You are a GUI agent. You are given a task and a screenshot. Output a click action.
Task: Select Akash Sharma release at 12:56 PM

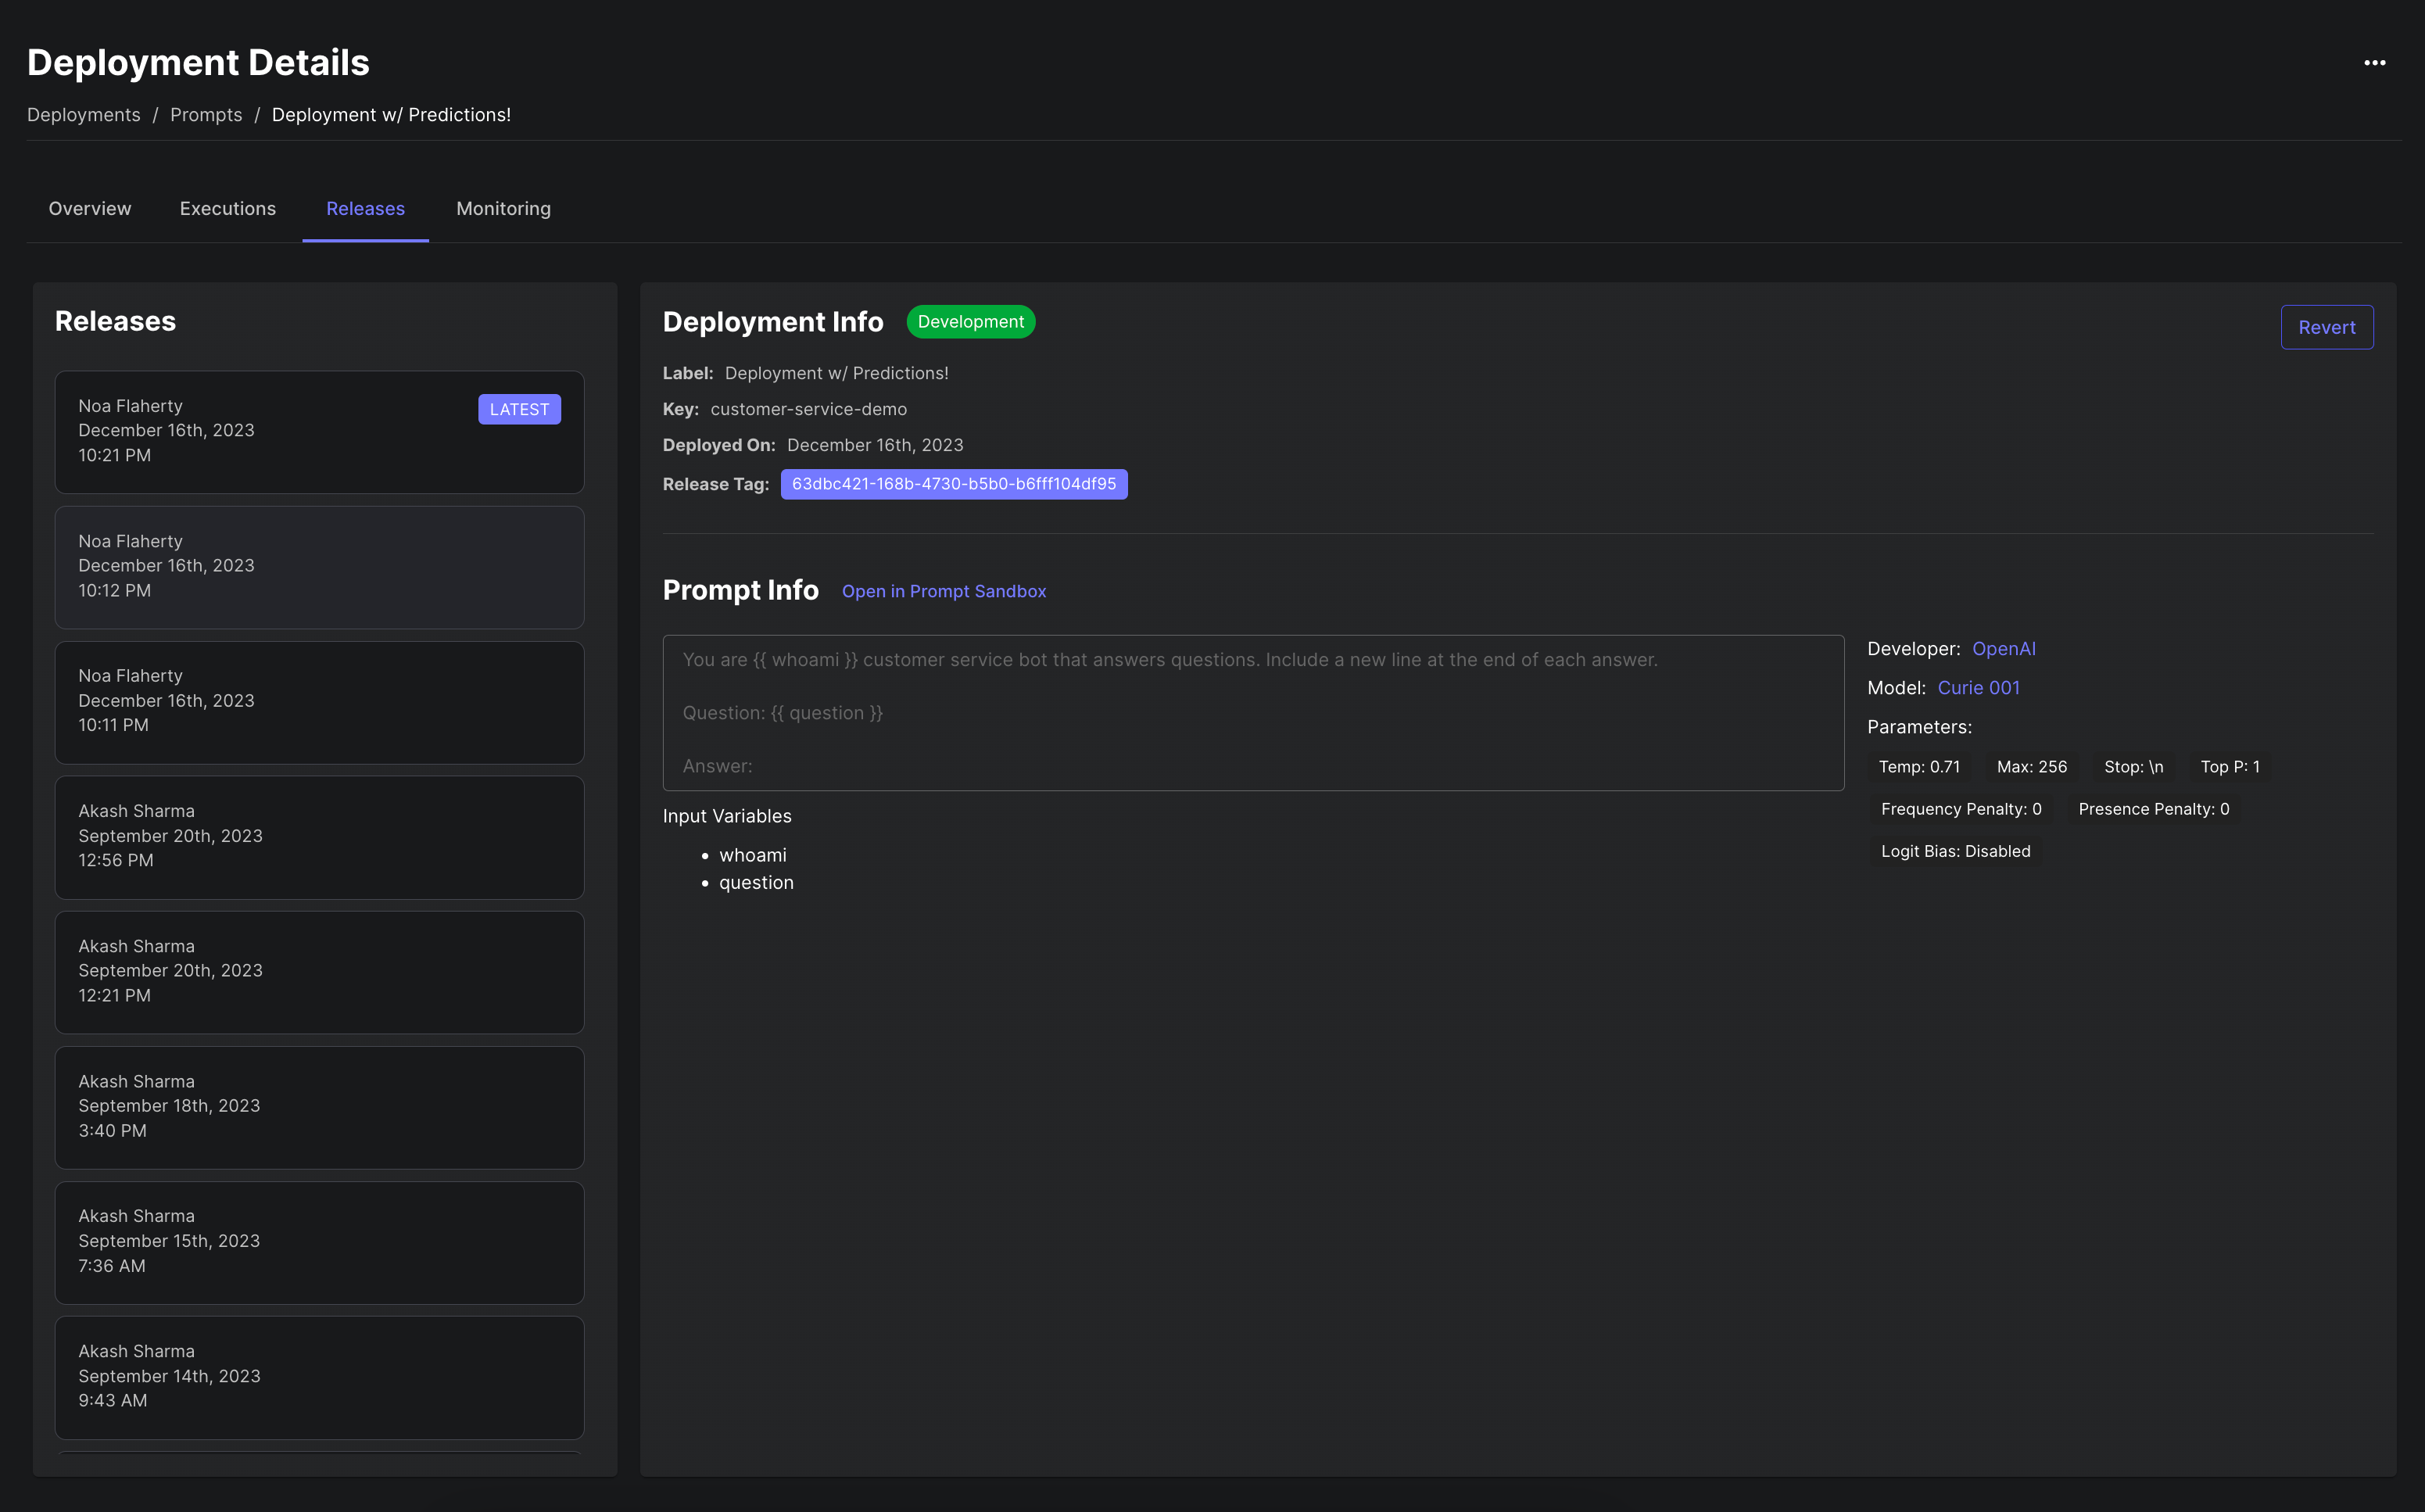(x=319, y=837)
